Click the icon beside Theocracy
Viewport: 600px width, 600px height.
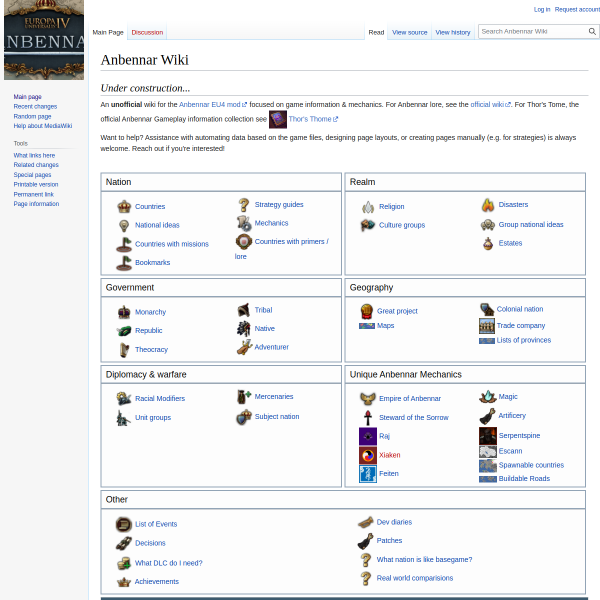point(124,350)
